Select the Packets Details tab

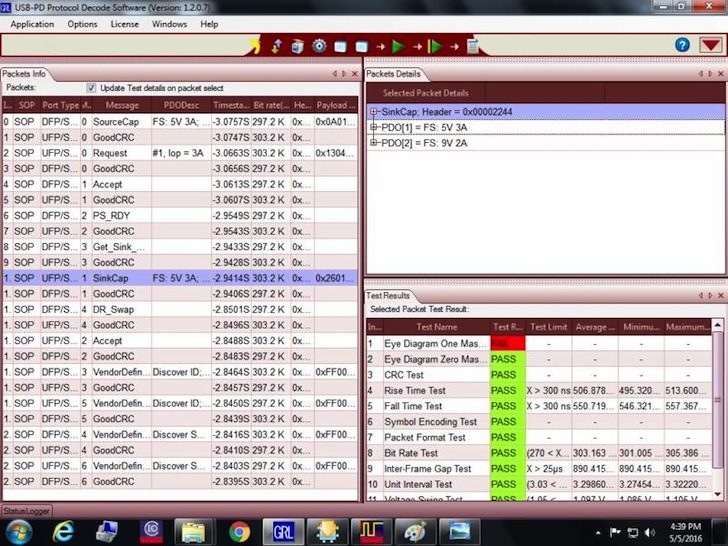point(393,74)
